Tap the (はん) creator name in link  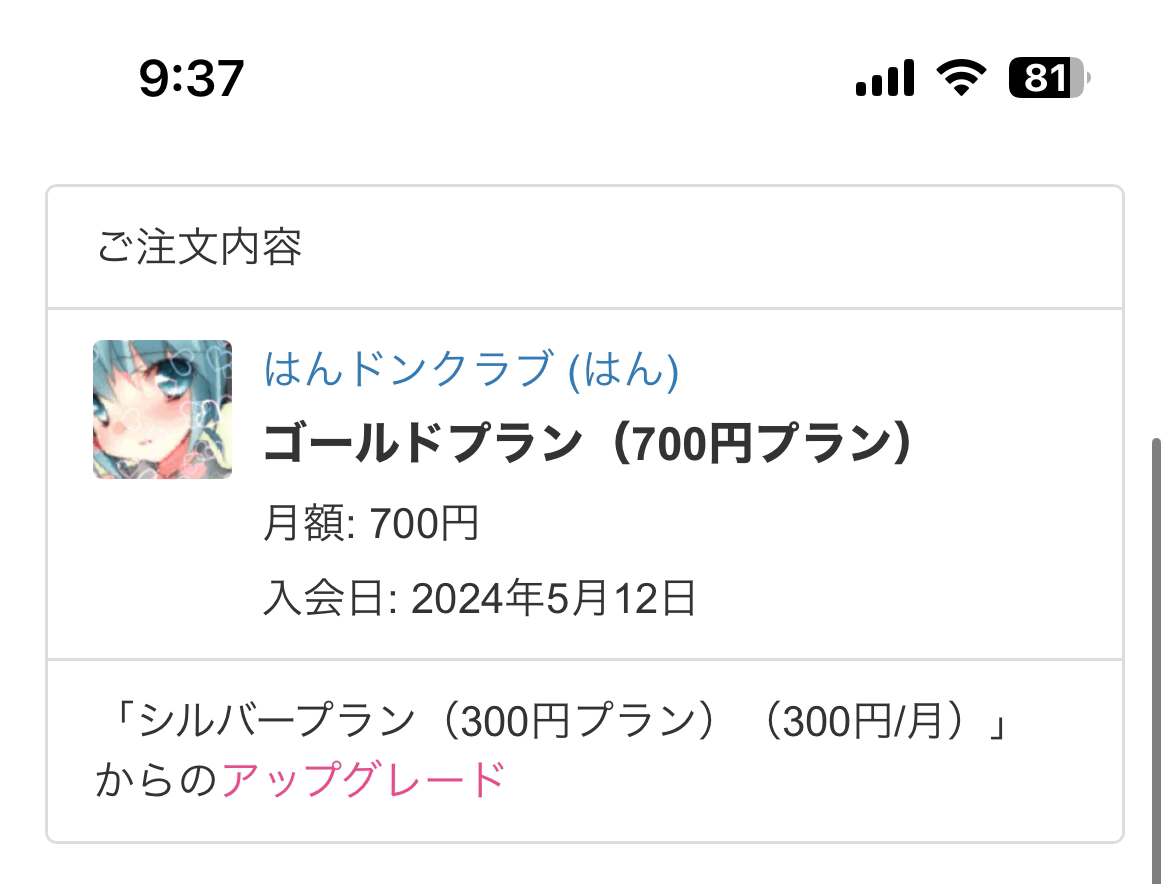click(624, 370)
